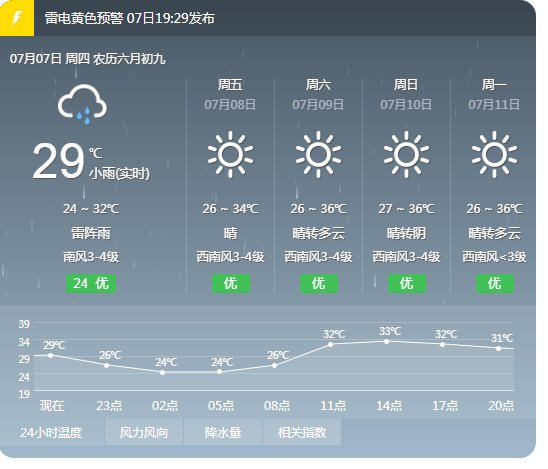Open the 降水量 tab

pyautogui.click(x=223, y=433)
